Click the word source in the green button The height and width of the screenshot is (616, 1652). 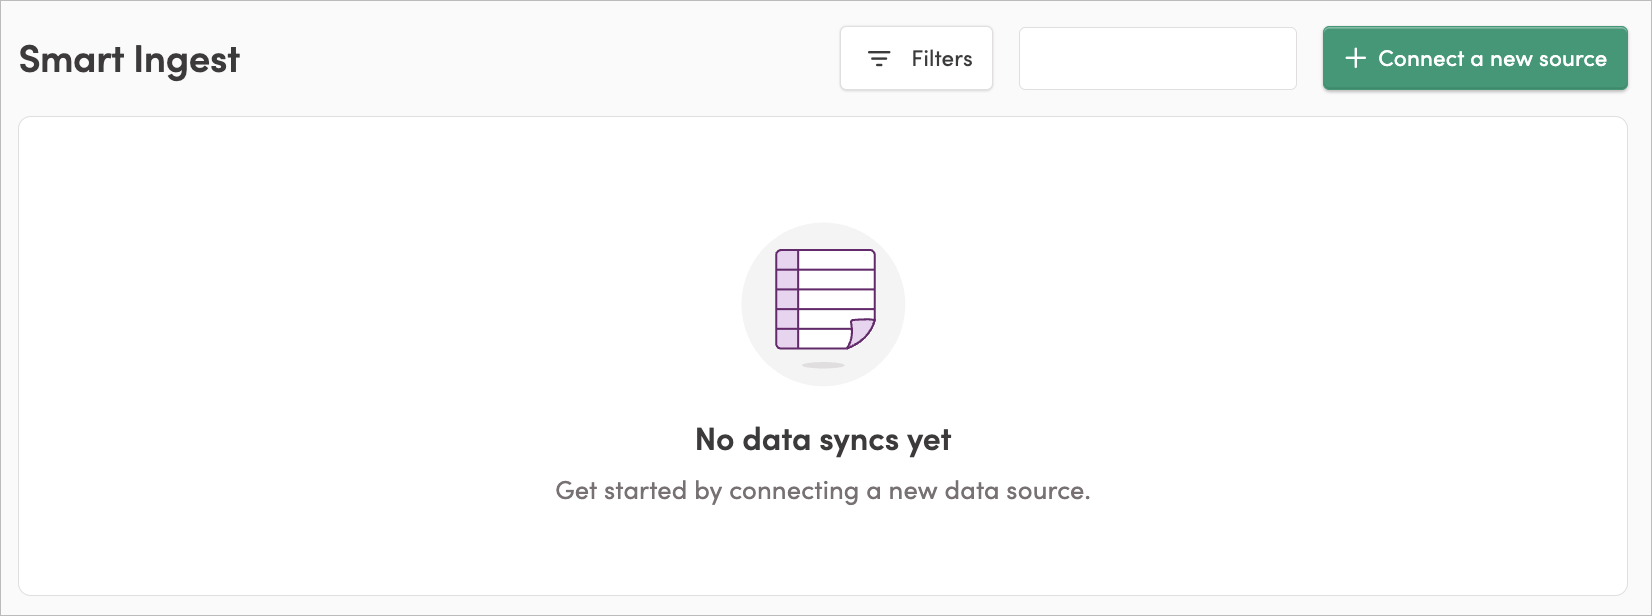(1571, 59)
